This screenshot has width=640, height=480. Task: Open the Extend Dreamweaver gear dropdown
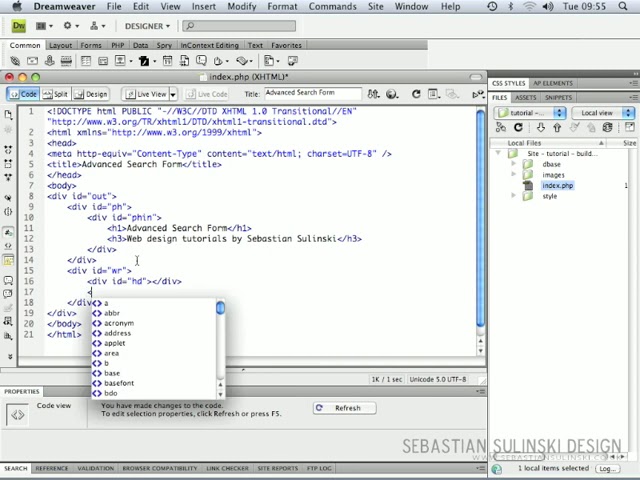[x=71, y=26]
